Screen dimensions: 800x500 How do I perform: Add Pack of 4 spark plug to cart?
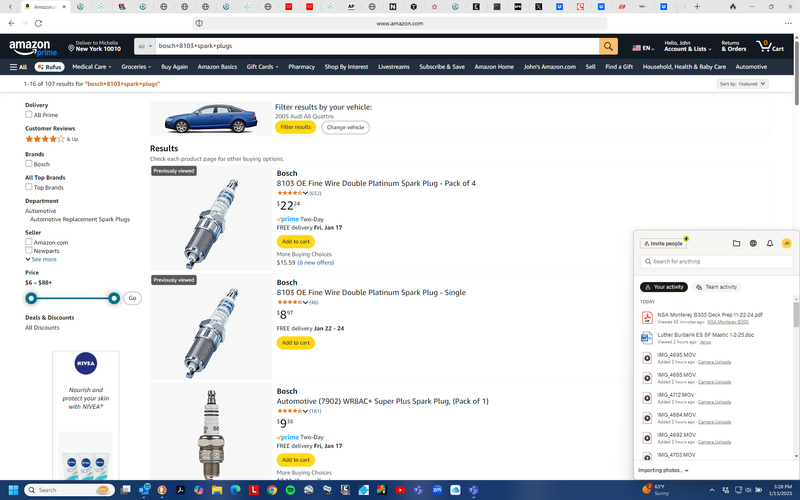[296, 242]
